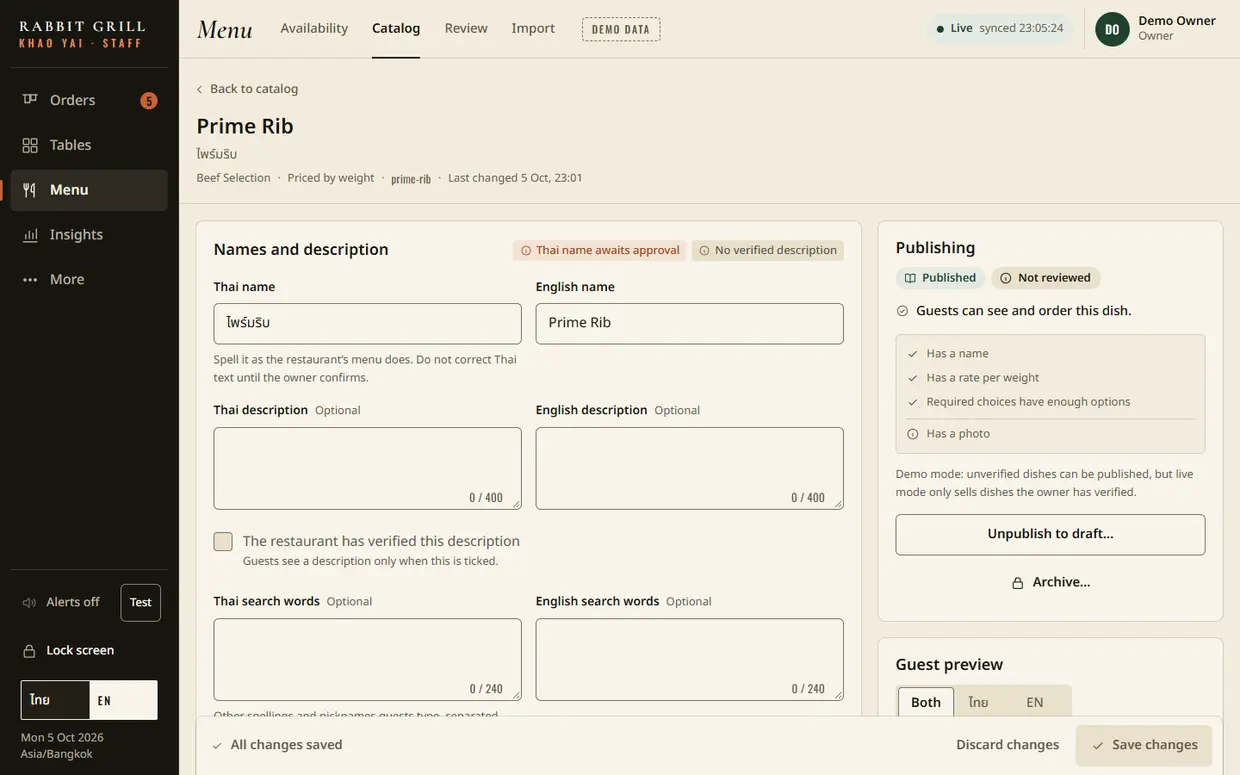Viewport: 1240px width, 775px height.
Task: Click the No verified description info icon
Action: (x=704, y=251)
